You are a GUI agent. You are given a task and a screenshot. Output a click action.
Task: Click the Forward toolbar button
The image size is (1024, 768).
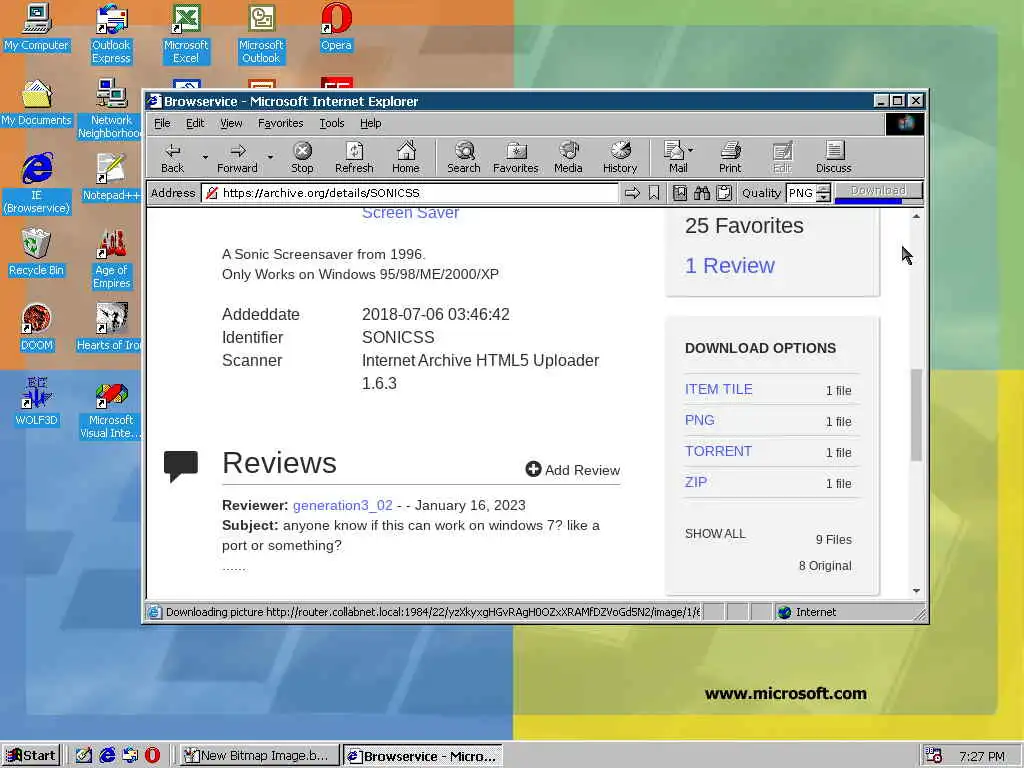pyautogui.click(x=237, y=157)
